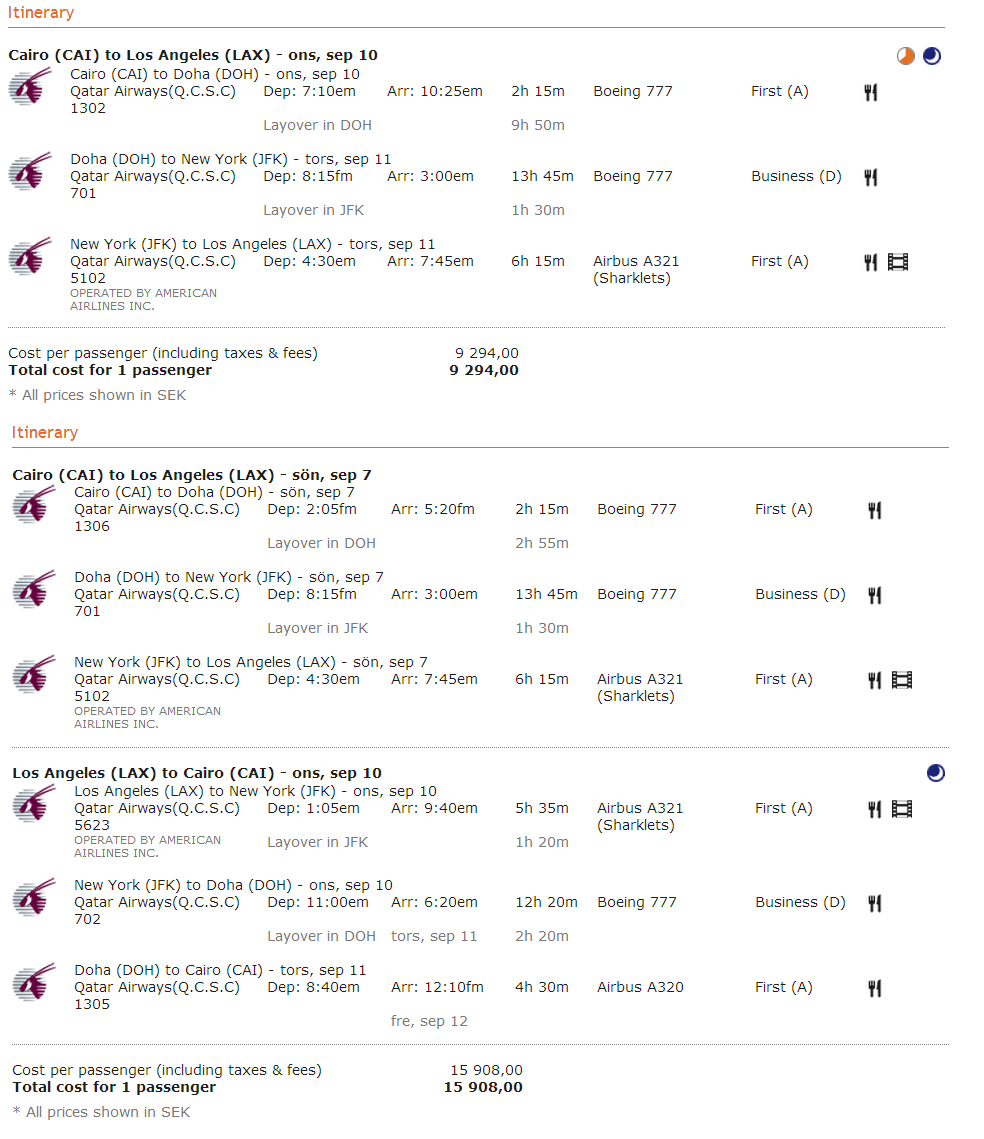Screen dimensions: 984x1139
Task: Click the movie icon on the sep 11 JFK–LAX flight
Action: pos(898,262)
